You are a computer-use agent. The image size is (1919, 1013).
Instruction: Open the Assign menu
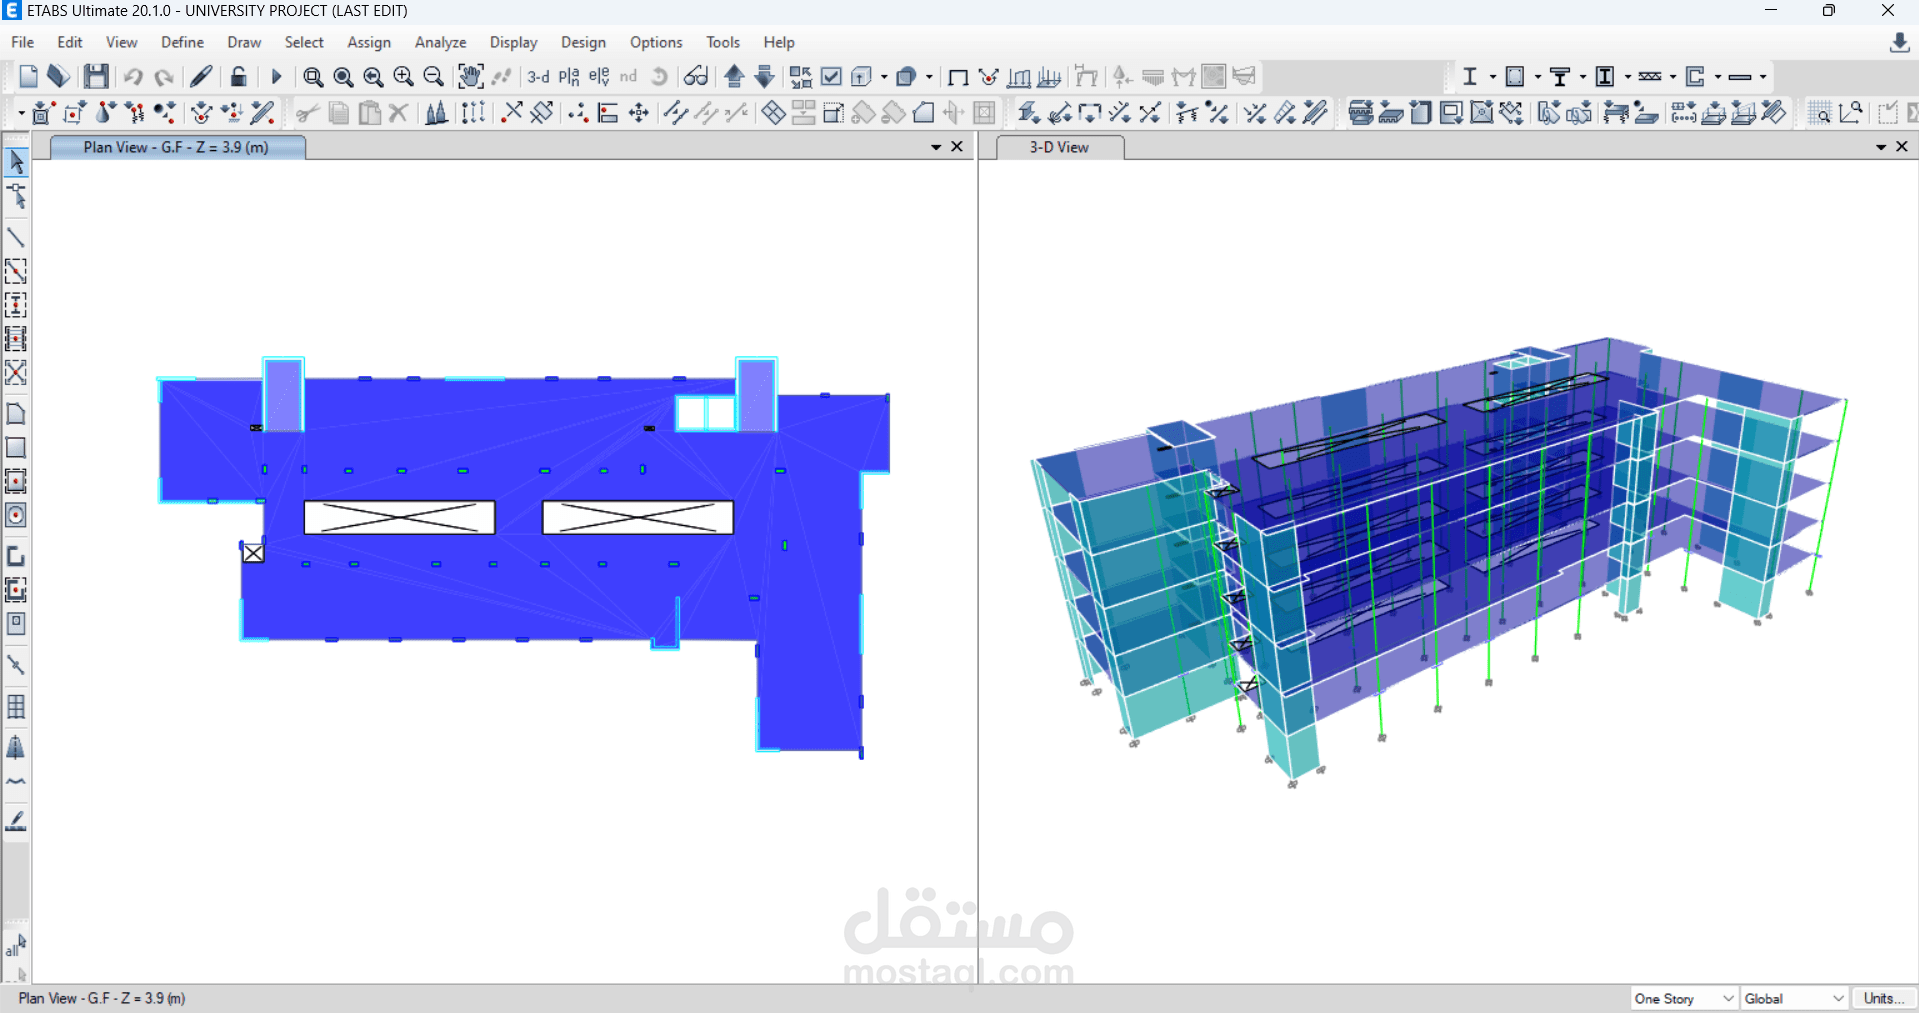point(369,42)
